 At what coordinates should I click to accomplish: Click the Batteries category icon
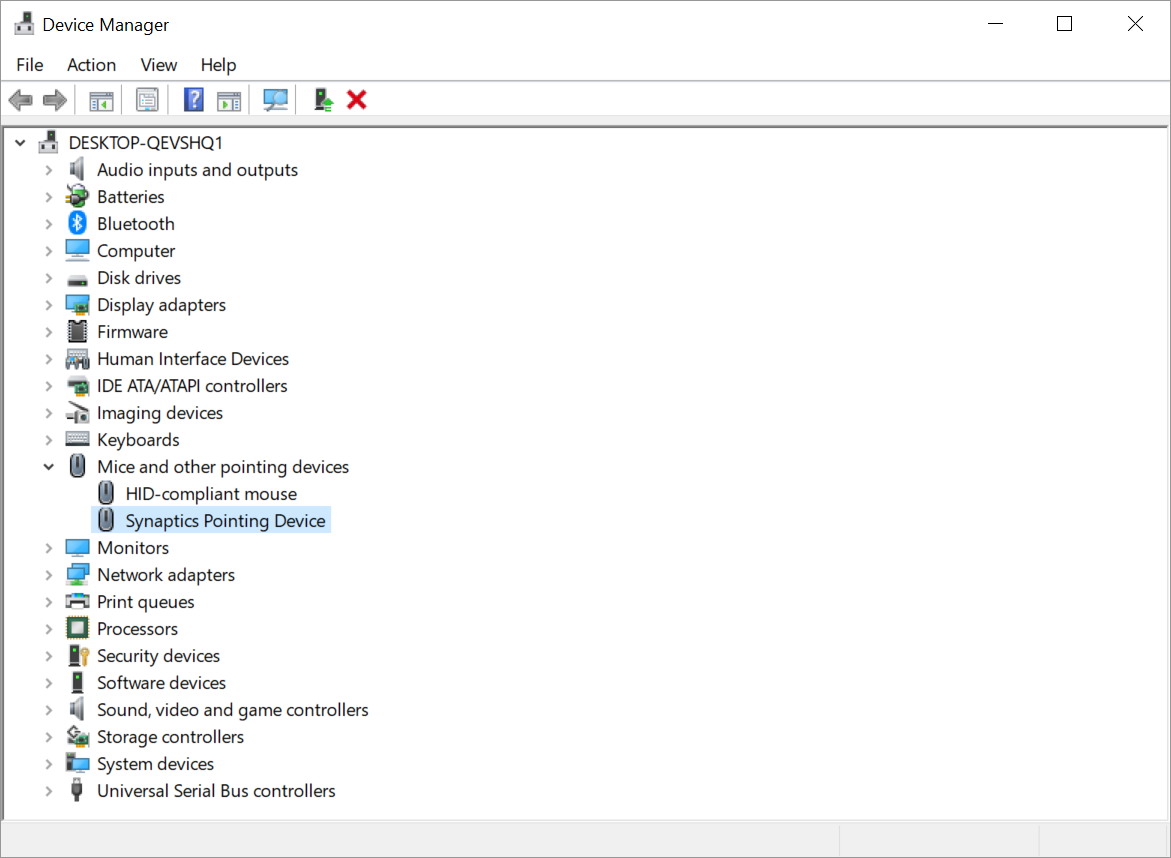click(77, 196)
